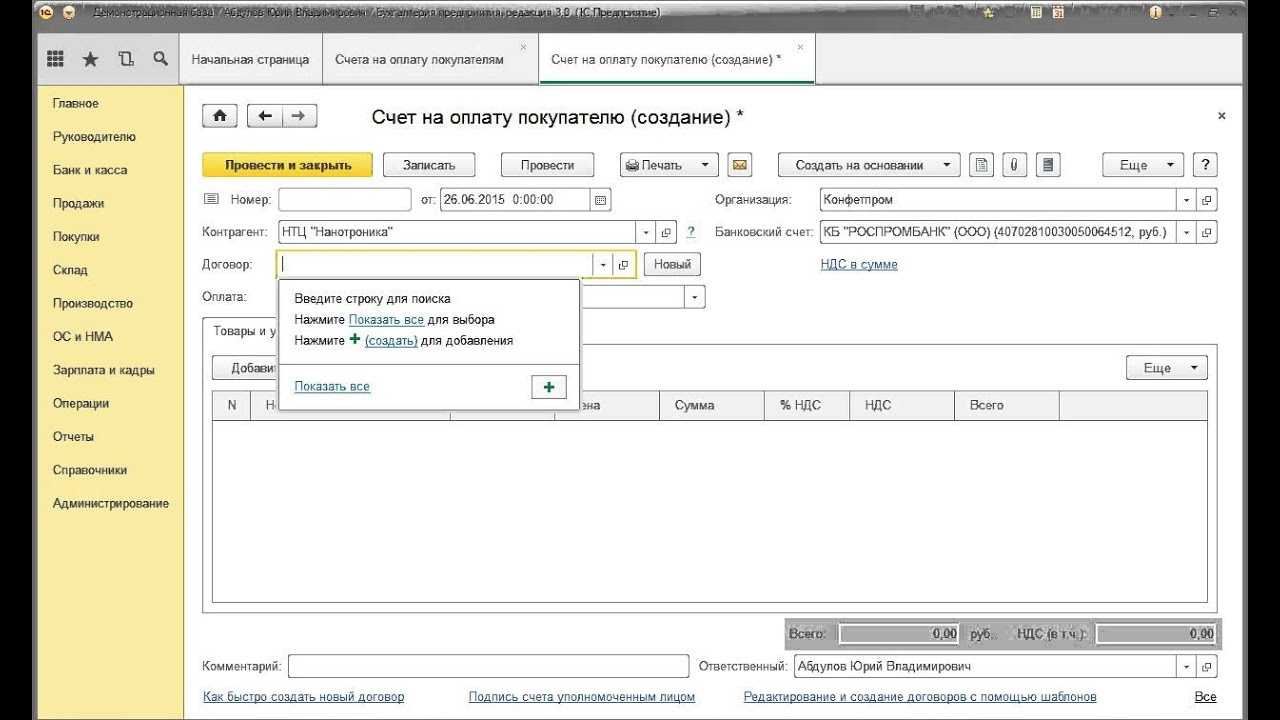Close the invoice form with the x
1280x720 pixels.
[x=1221, y=116]
